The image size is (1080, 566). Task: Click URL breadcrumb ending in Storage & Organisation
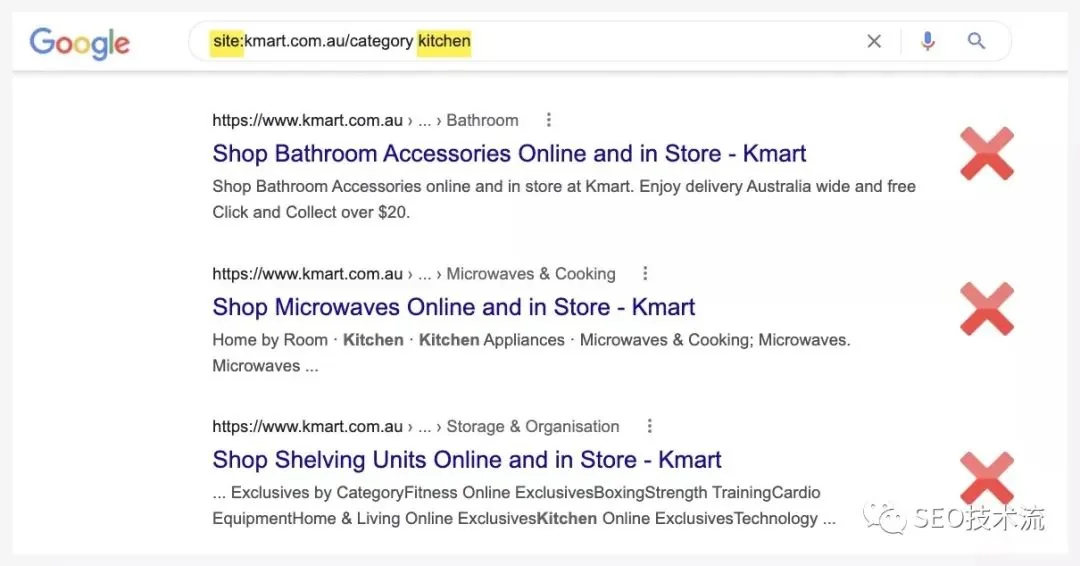pos(416,426)
